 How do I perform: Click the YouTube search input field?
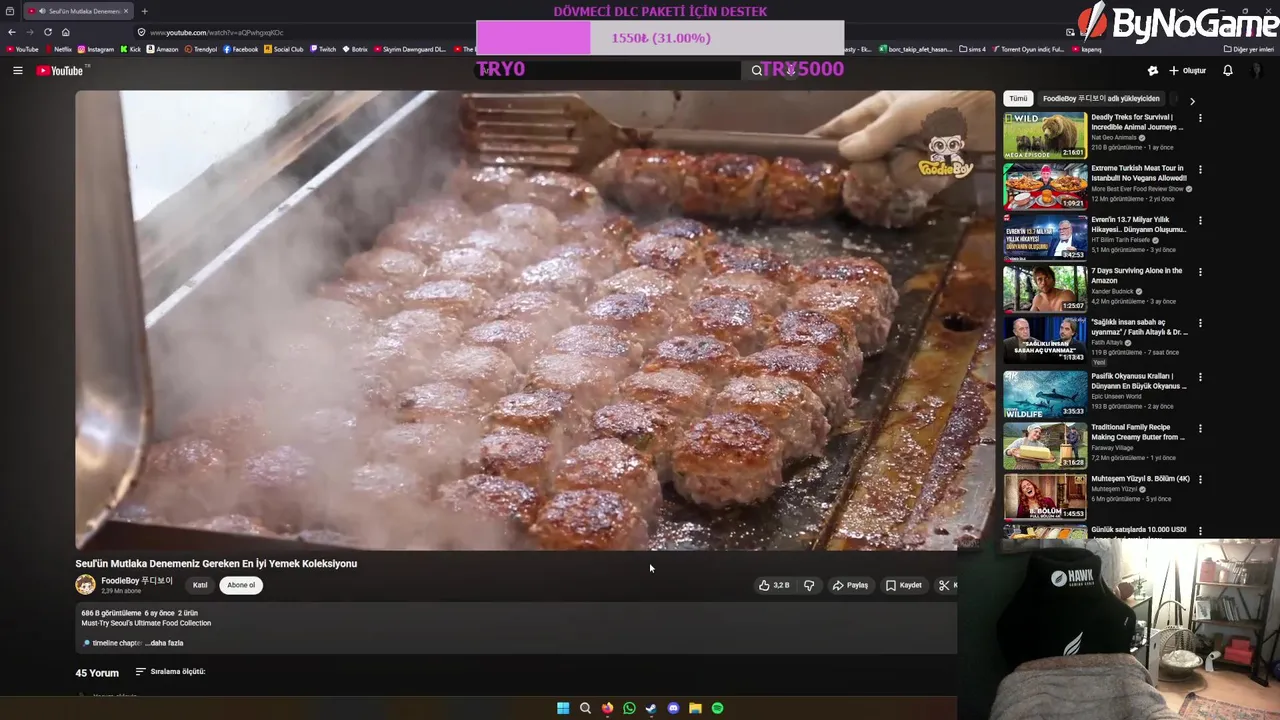pos(608,70)
